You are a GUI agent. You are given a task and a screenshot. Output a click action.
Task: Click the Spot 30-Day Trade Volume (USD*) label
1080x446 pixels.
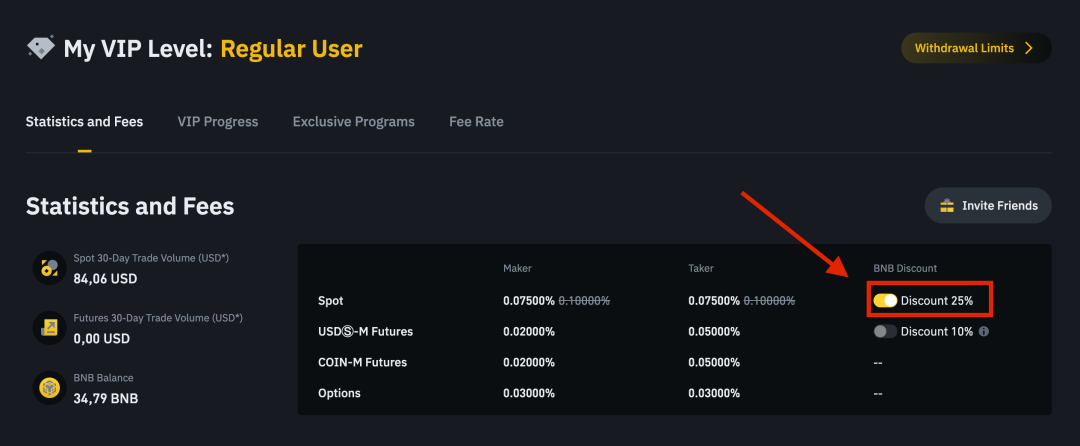pyautogui.click(x=151, y=259)
